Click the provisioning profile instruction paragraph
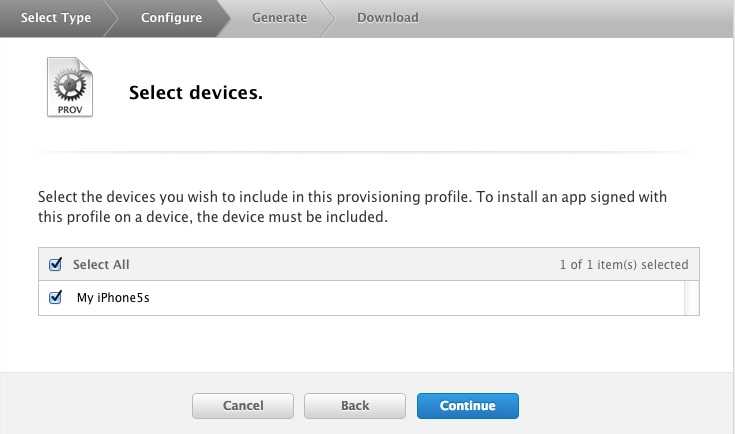The width and height of the screenshot is (735, 434). (352, 207)
